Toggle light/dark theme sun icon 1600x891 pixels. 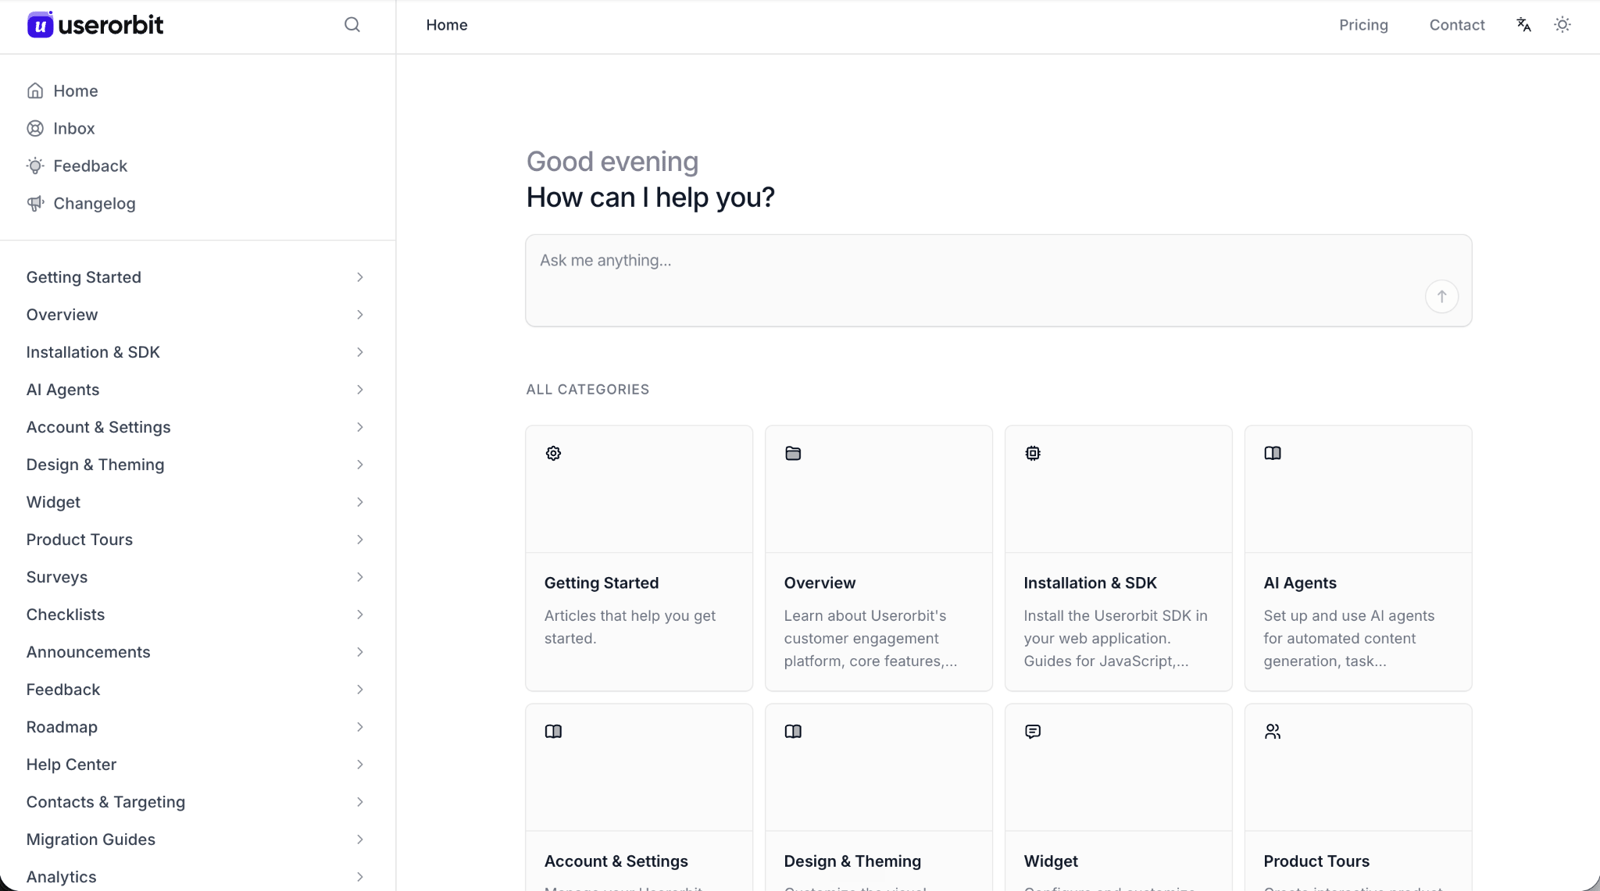[1563, 25]
